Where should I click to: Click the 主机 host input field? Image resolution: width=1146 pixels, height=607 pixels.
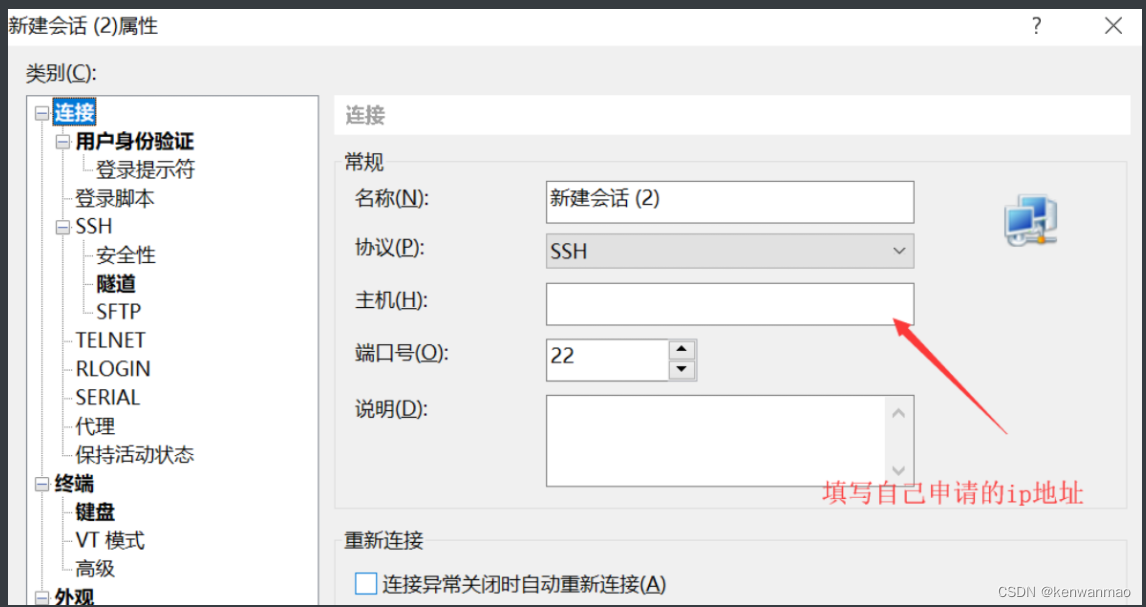pos(729,304)
